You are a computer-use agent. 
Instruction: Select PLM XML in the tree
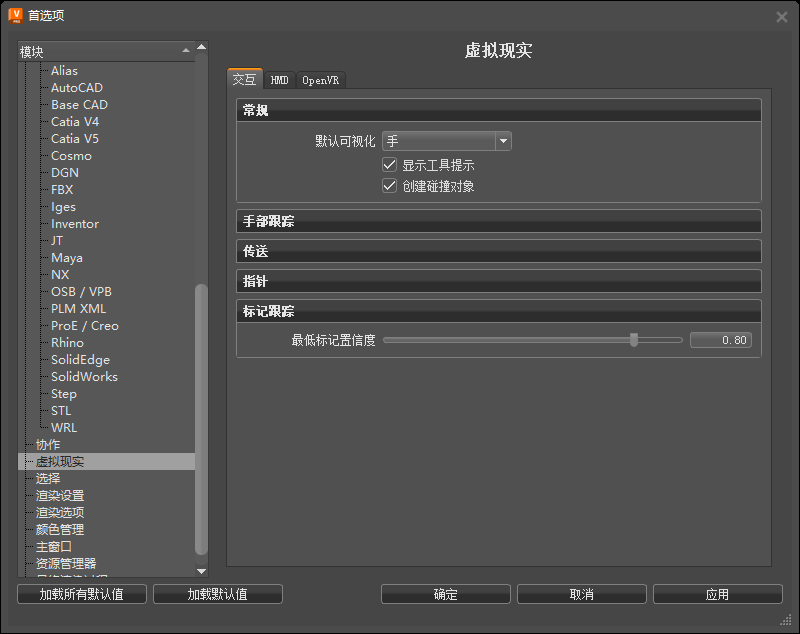click(79, 309)
